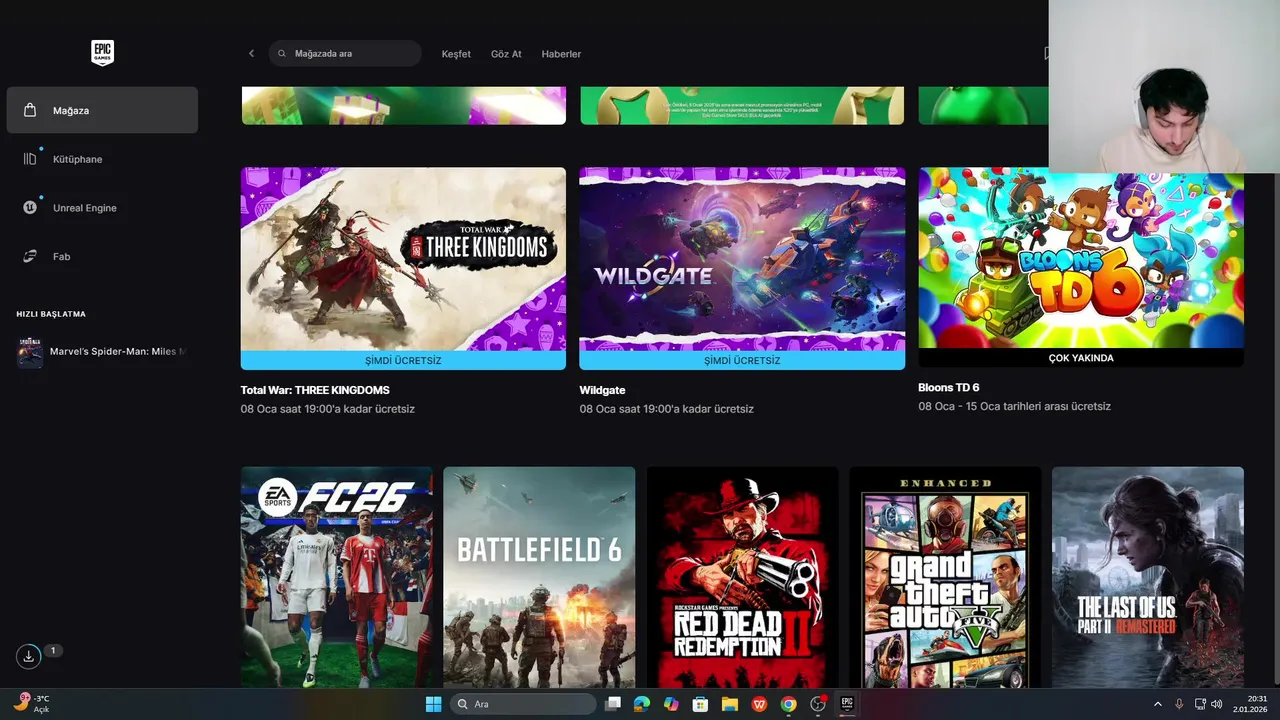The image size is (1280, 720).
Task: Open Kütüphane from the sidebar
Action: click(x=102, y=159)
